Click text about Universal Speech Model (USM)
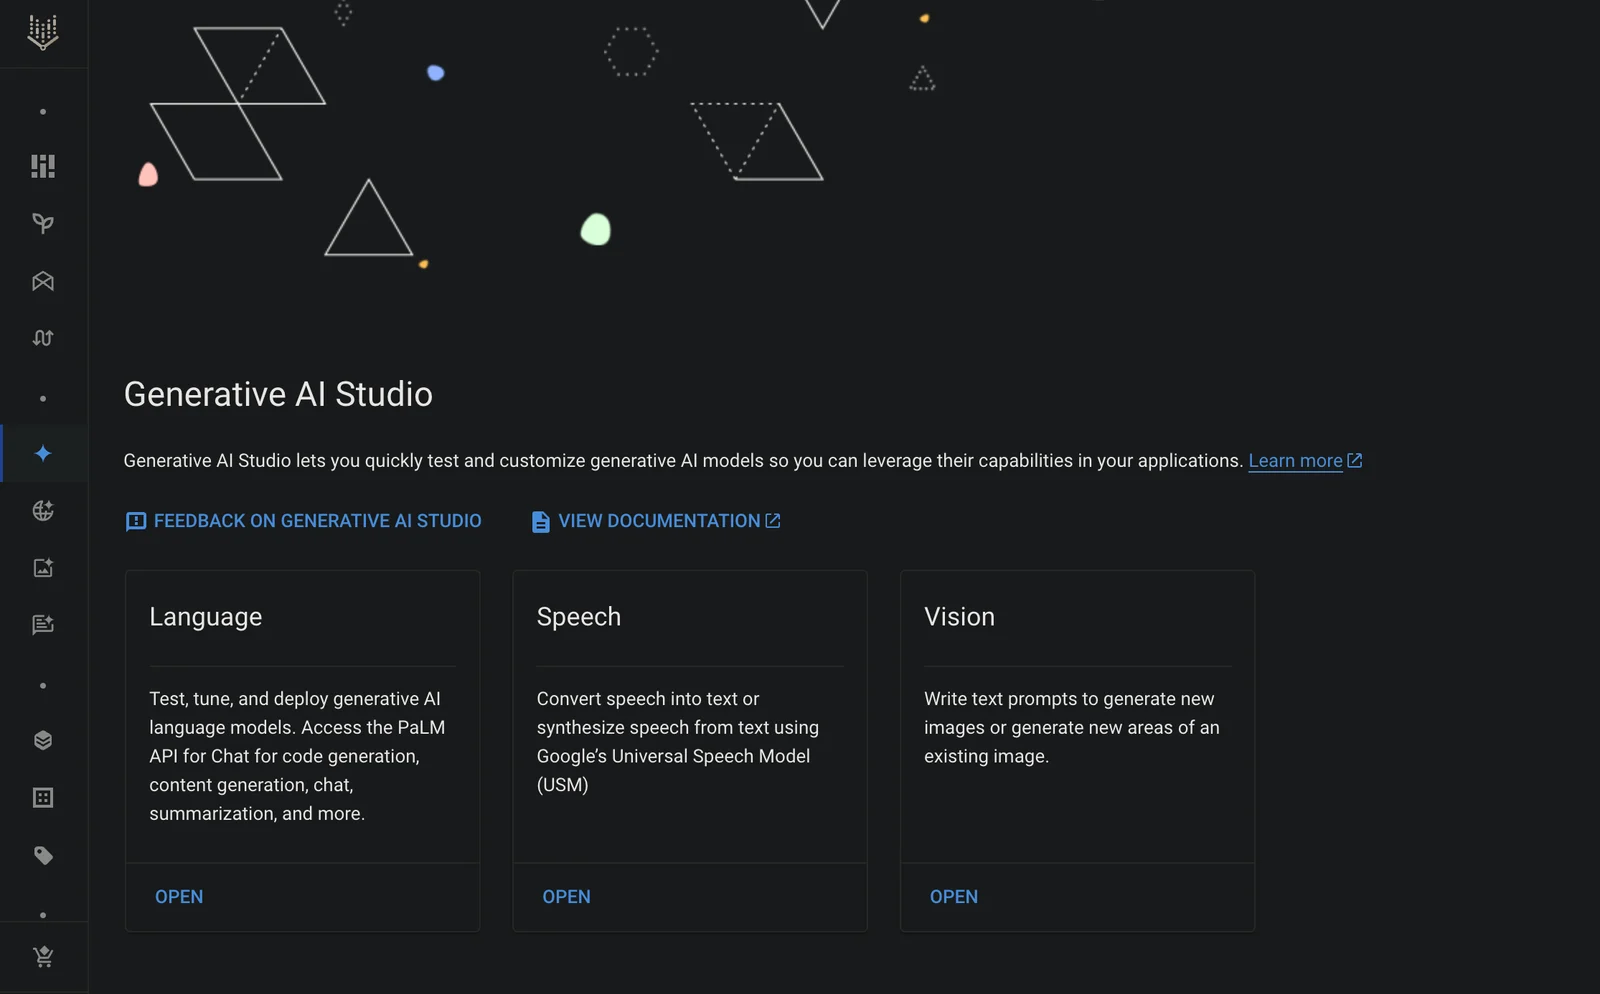 click(678, 742)
